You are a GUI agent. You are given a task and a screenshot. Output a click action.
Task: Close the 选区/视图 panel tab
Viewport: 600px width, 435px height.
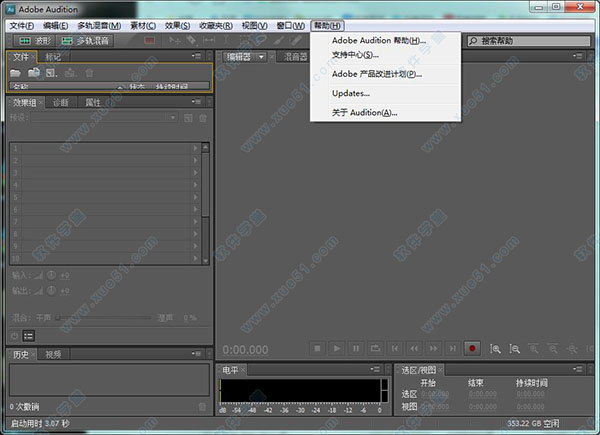(440, 370)
